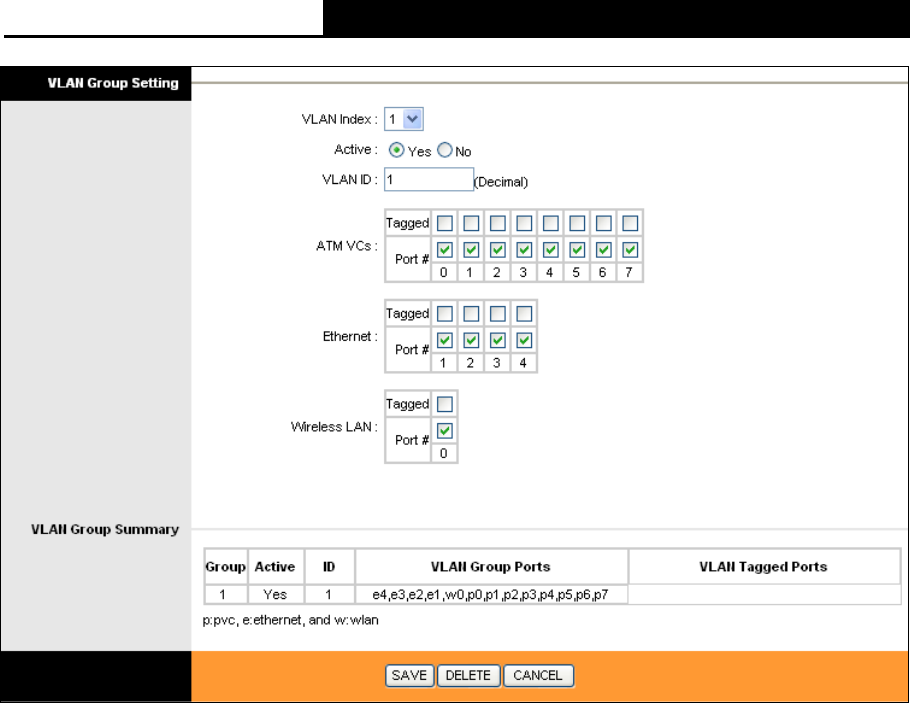Uncheck ATM VCs Port # 1 checkbox
Image resolution: width=910 pixels, height=703 pixels.
471,250
